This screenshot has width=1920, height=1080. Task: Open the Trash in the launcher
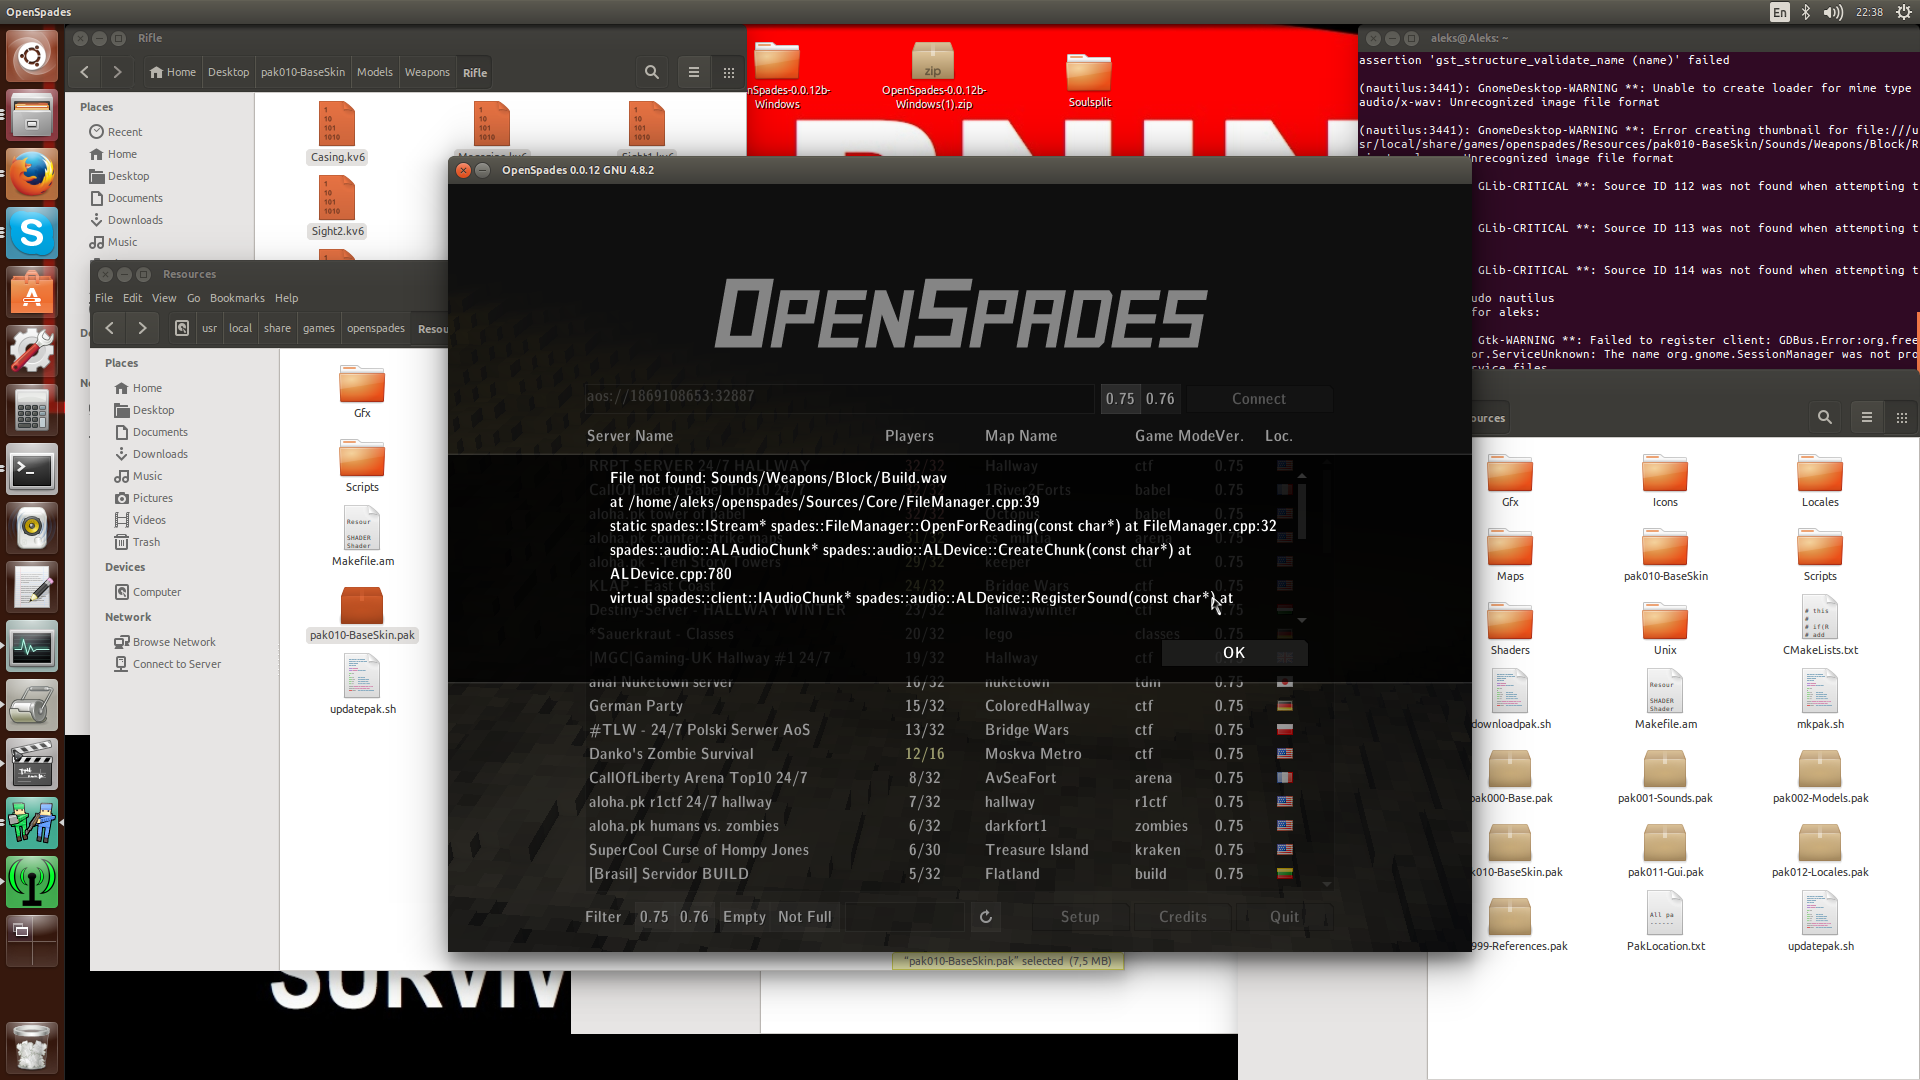coord(32,1046)
